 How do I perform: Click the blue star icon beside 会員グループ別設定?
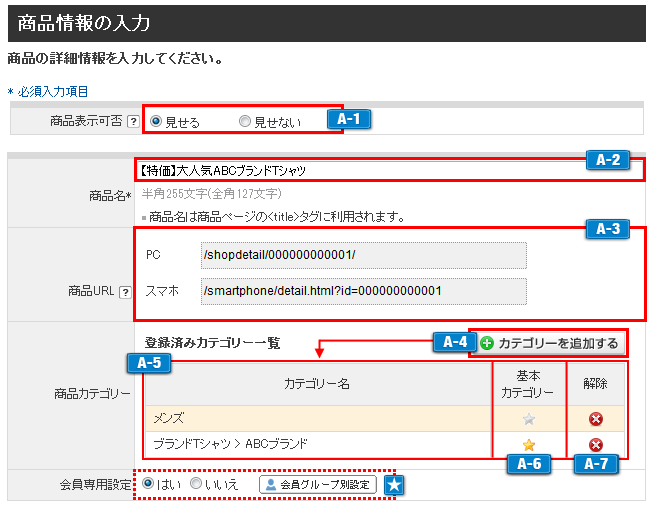click(x=395, y=485)
